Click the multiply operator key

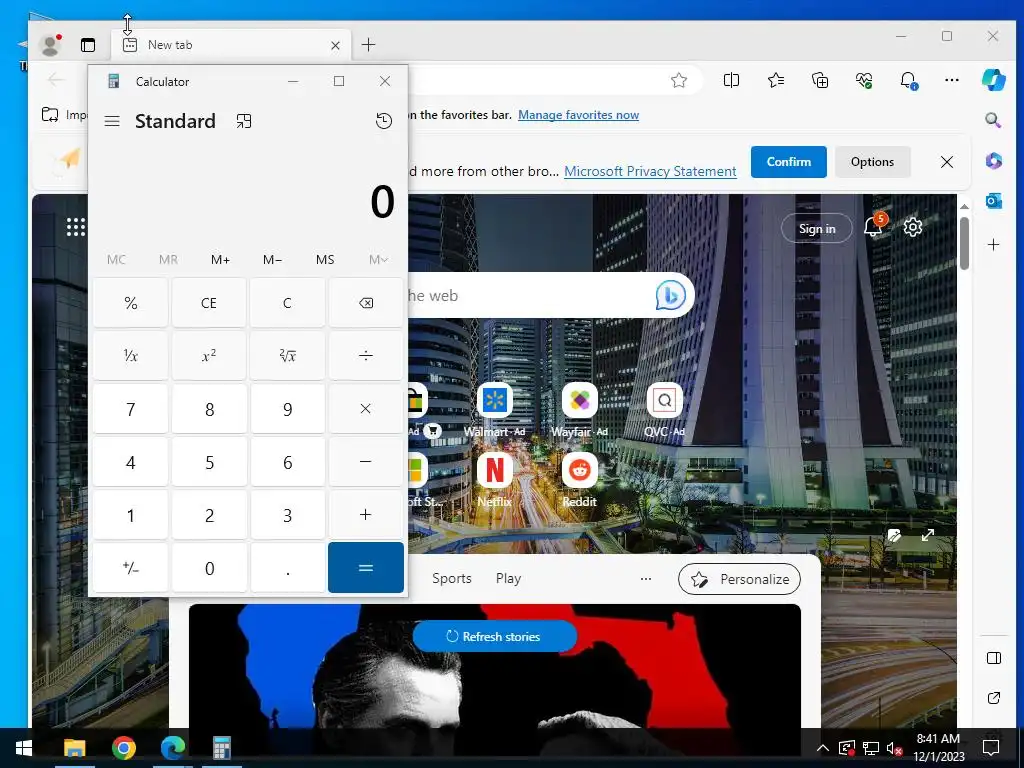coord(366,409)
